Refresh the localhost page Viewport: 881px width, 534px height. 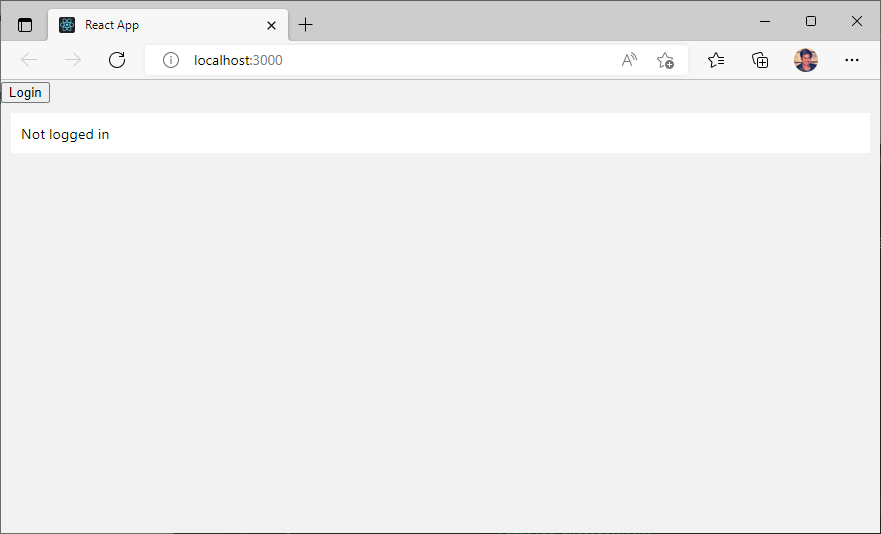pyautogui.click(x=117, y=60)
